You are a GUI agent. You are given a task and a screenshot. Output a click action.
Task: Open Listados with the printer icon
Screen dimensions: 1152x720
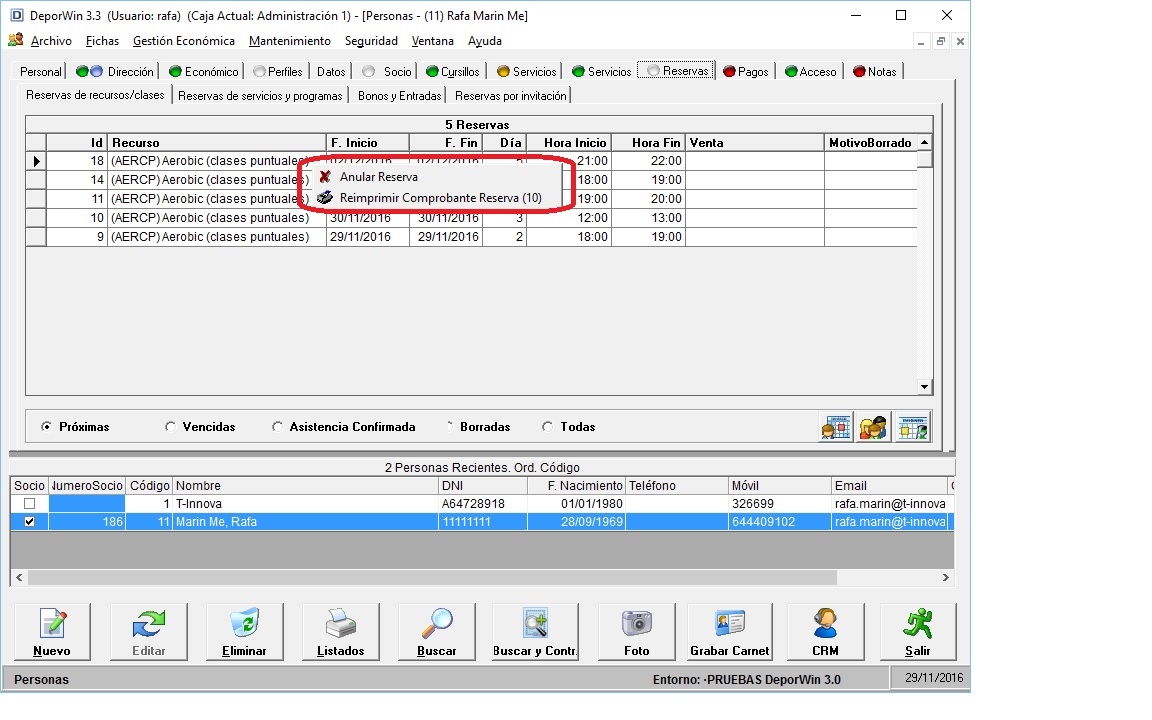[341, 632]
